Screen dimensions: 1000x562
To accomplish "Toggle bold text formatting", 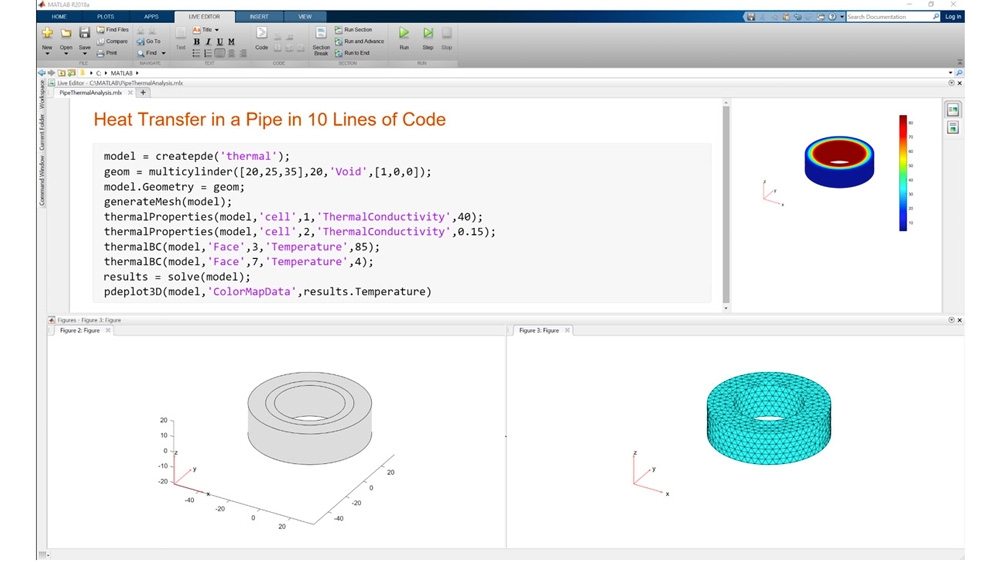I will click(x=196, y=42).
